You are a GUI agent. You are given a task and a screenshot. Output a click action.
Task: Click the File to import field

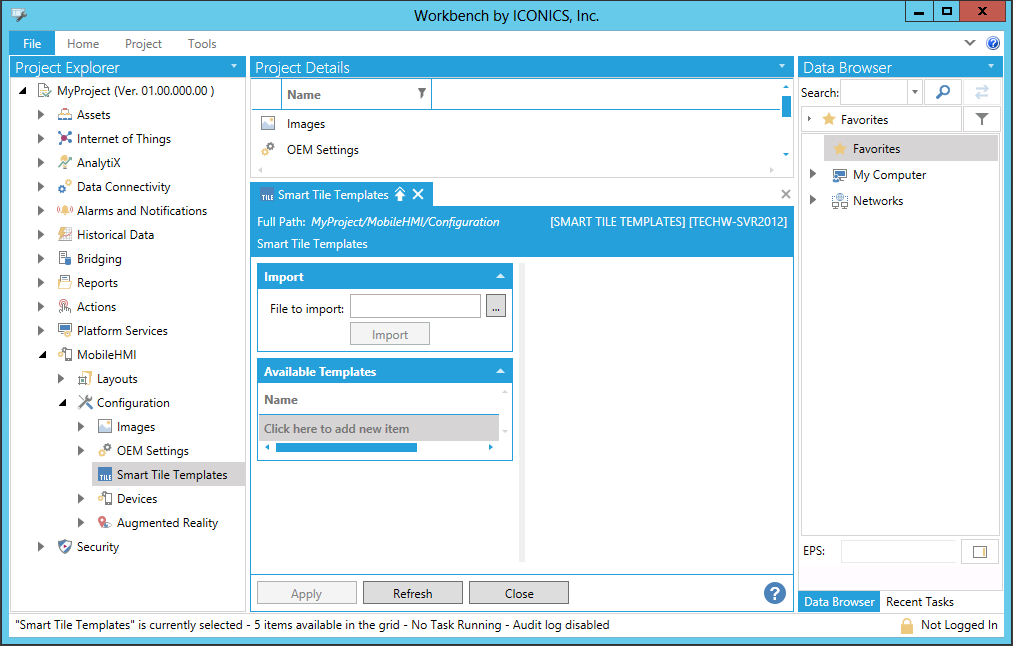(415, 306)
